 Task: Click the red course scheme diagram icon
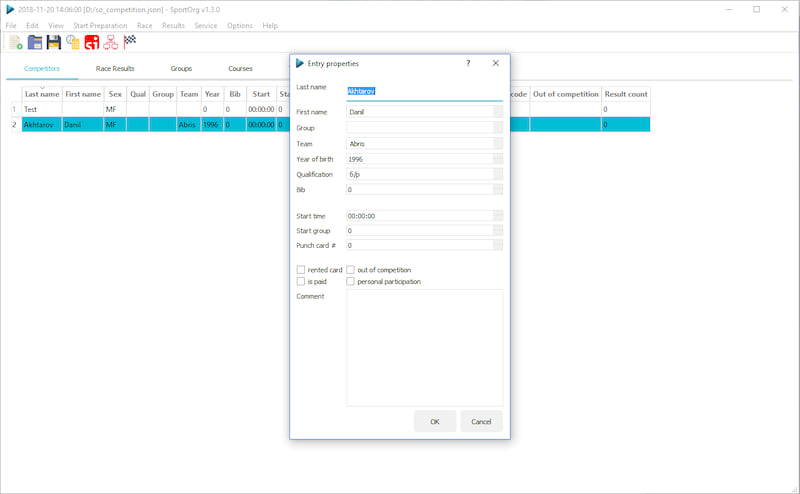111,42
